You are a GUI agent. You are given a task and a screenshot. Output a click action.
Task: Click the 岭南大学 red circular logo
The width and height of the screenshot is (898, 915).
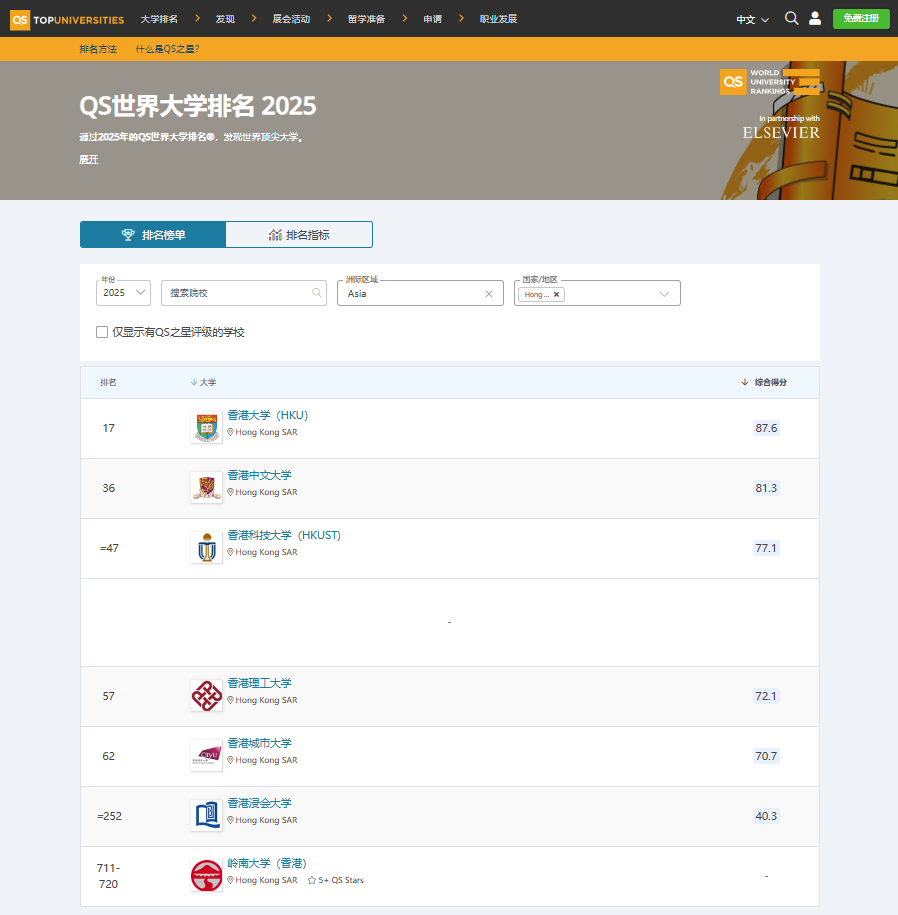tap(207, 876)
